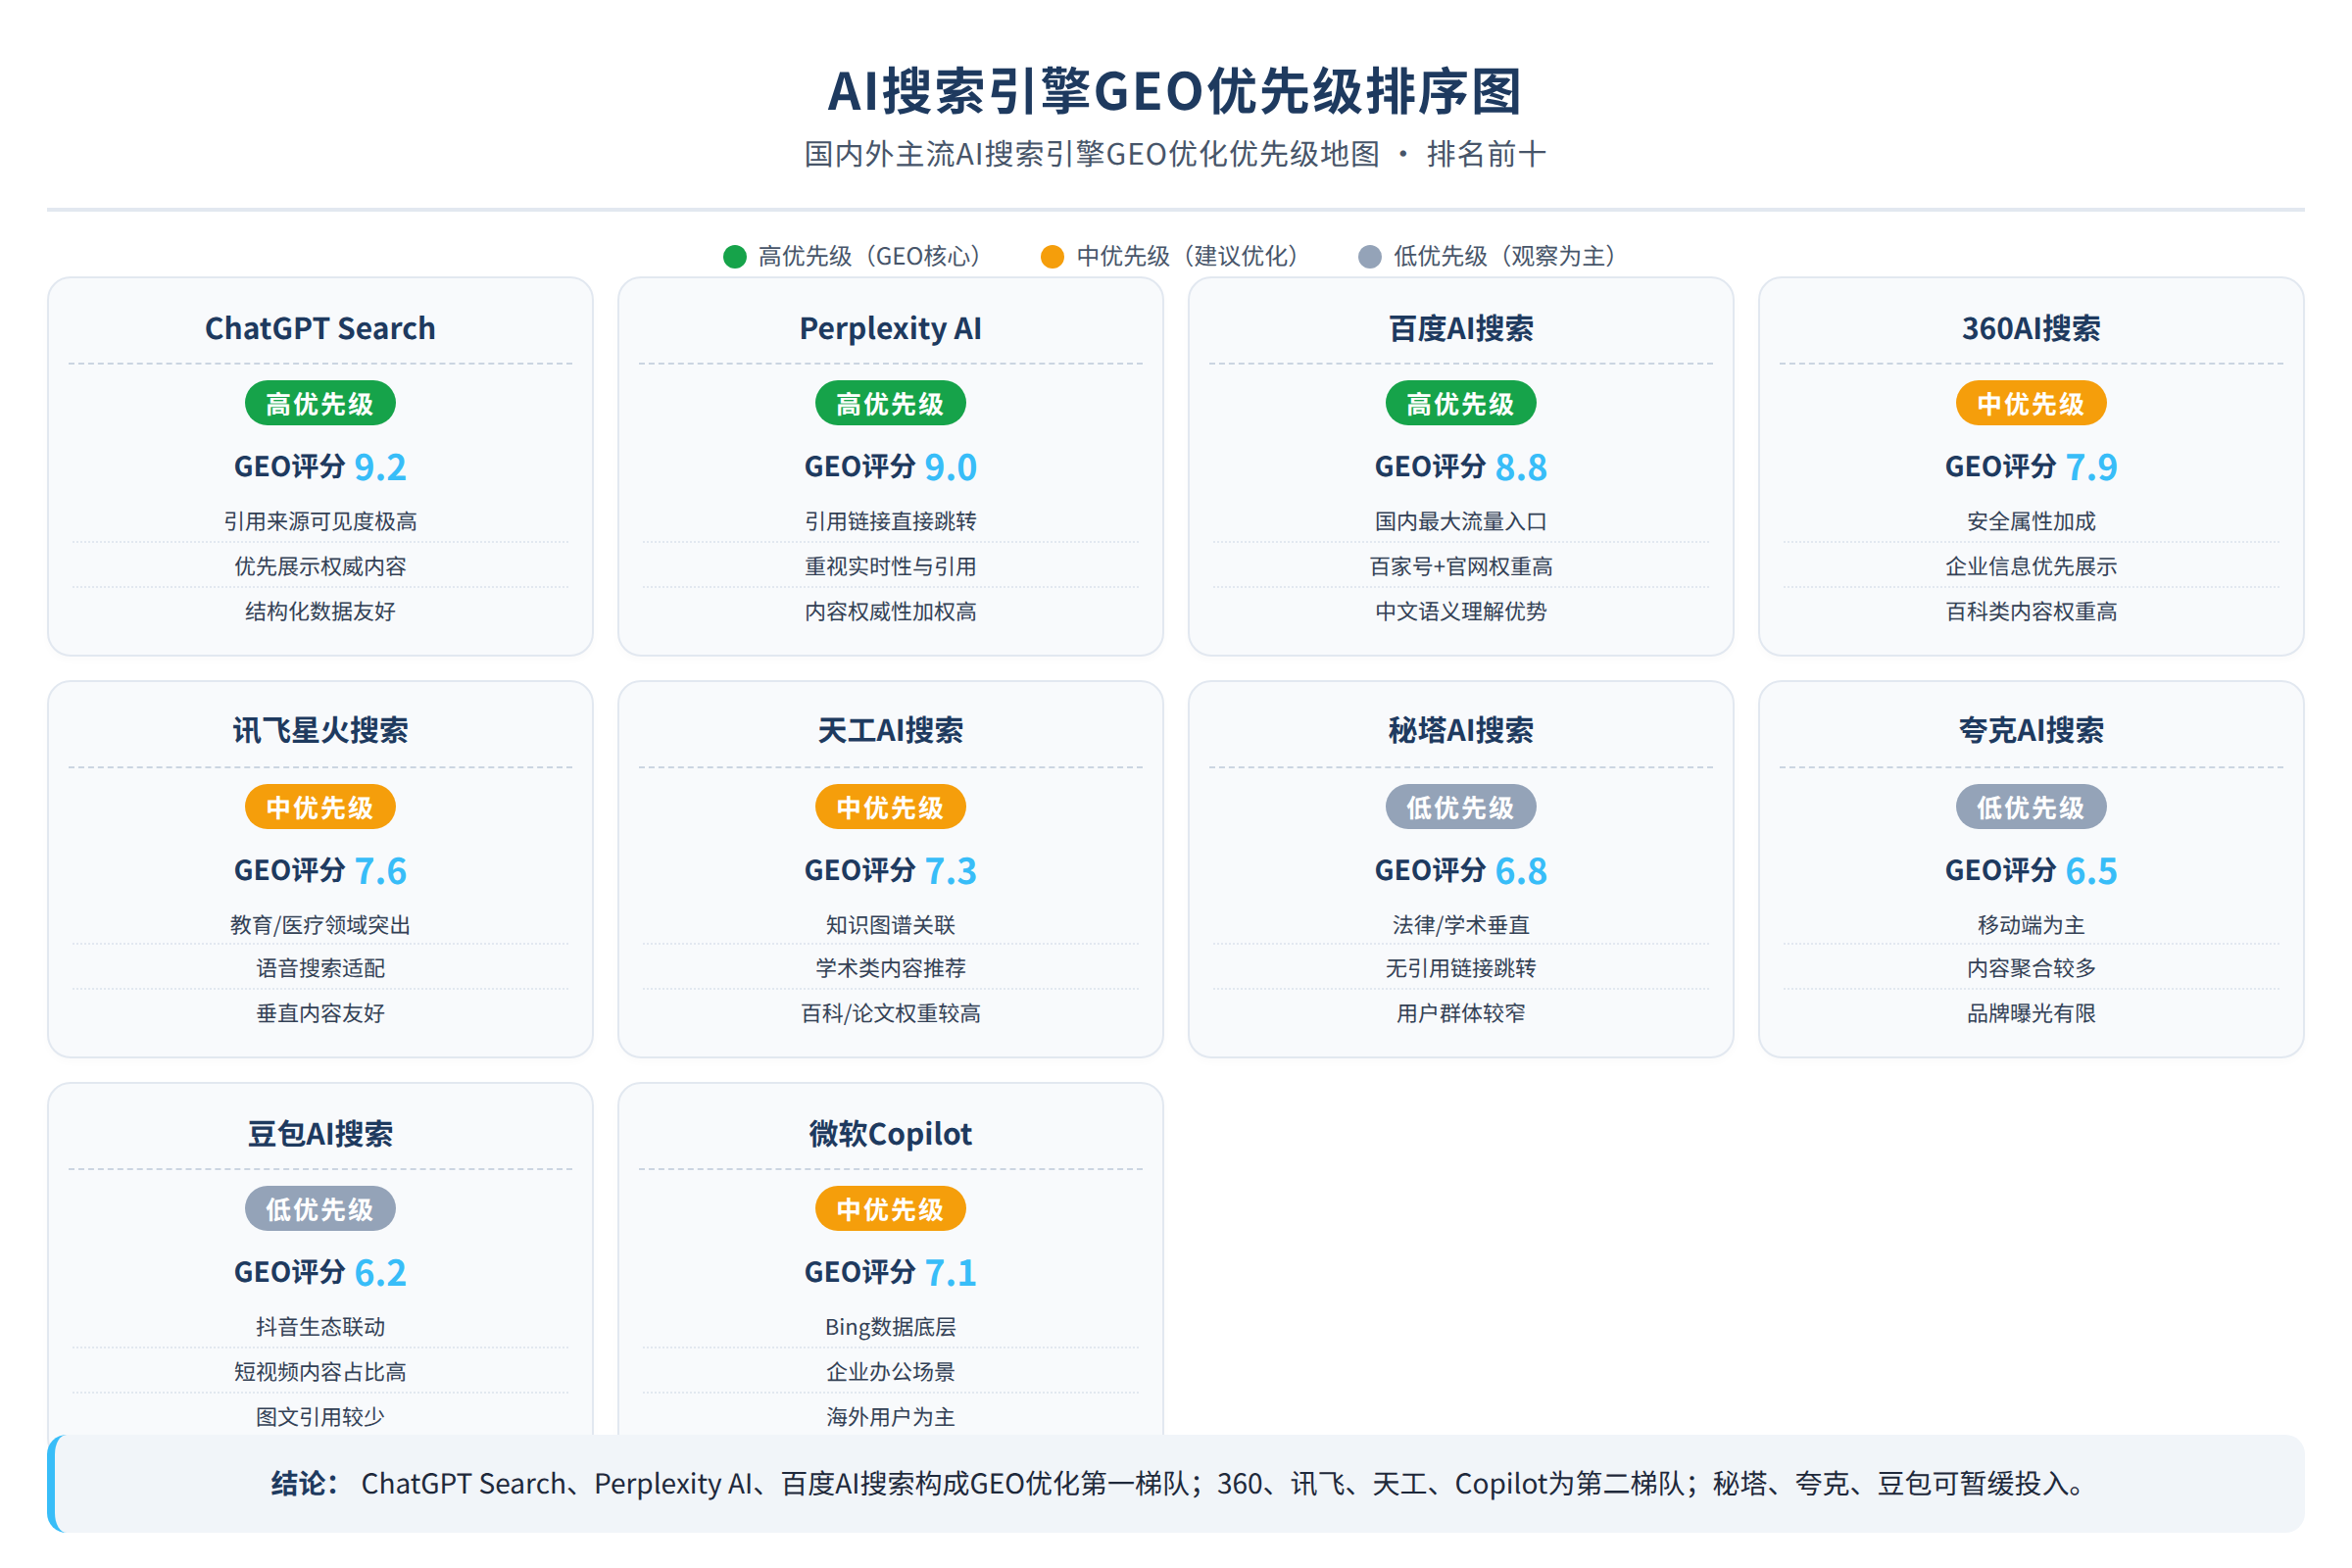Click the orange medium-priority legend dot
This screenshot has width=2352, height=1568.
1052,257
